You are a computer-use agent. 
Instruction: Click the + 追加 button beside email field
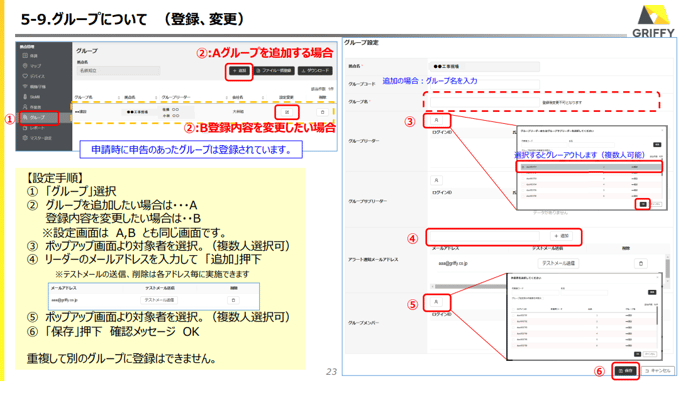(x=561, y=236)
